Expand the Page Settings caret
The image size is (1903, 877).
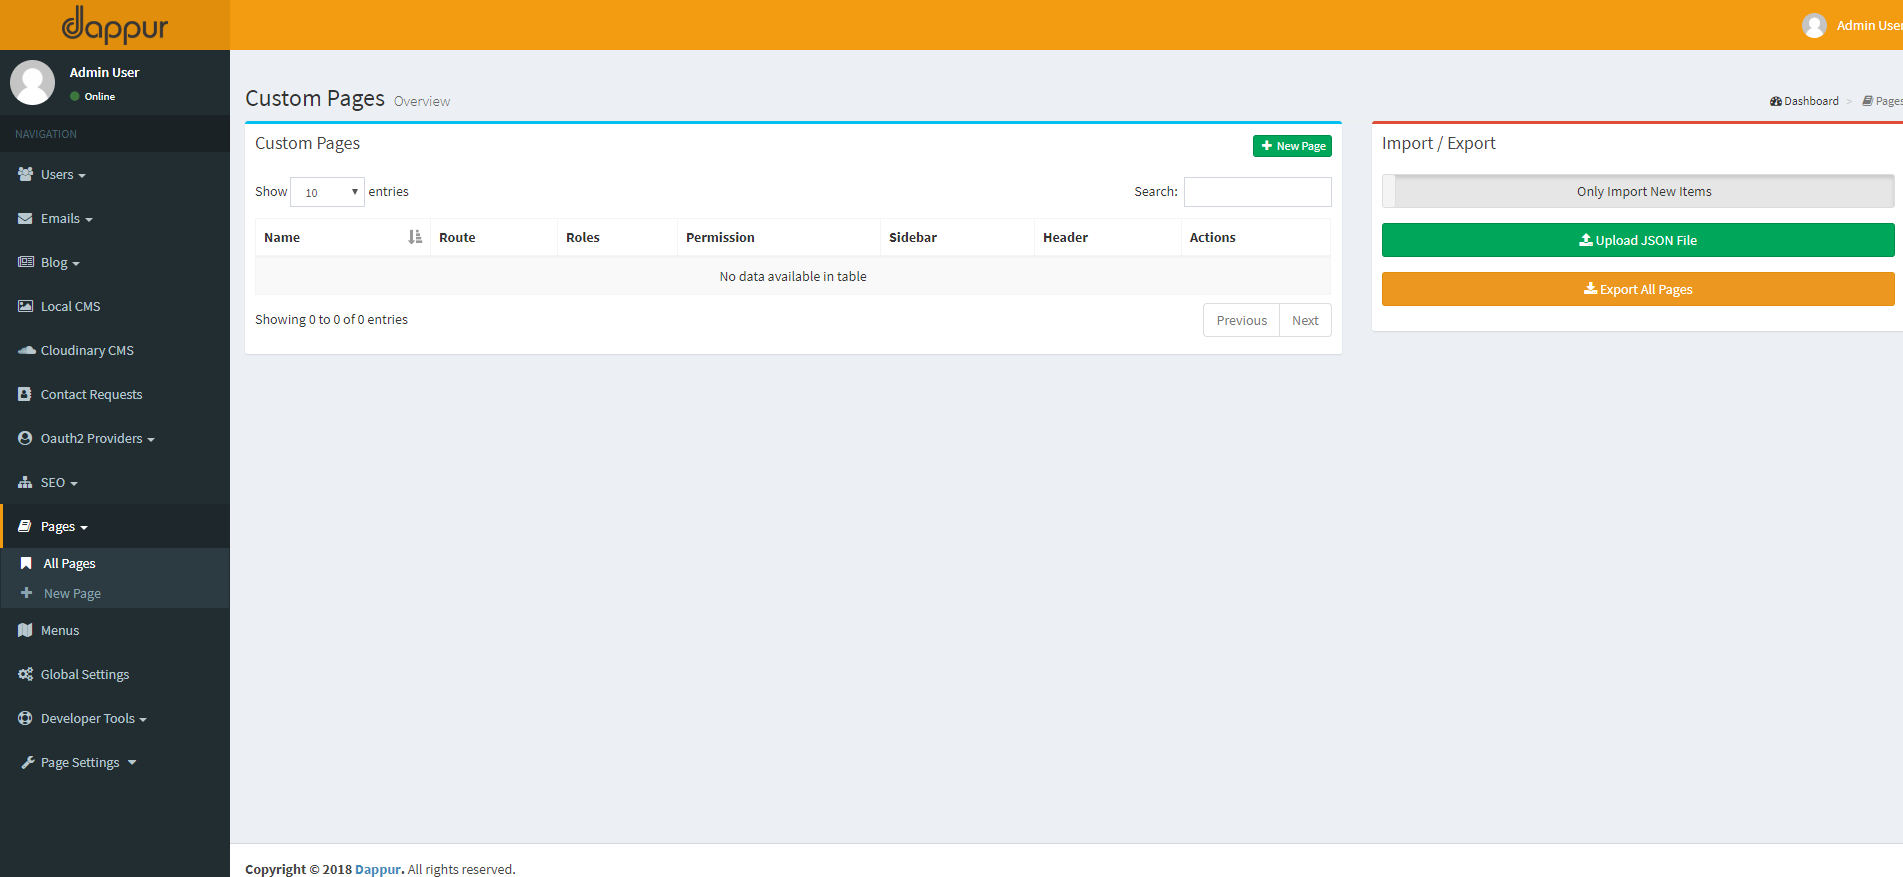pos(132,762)
